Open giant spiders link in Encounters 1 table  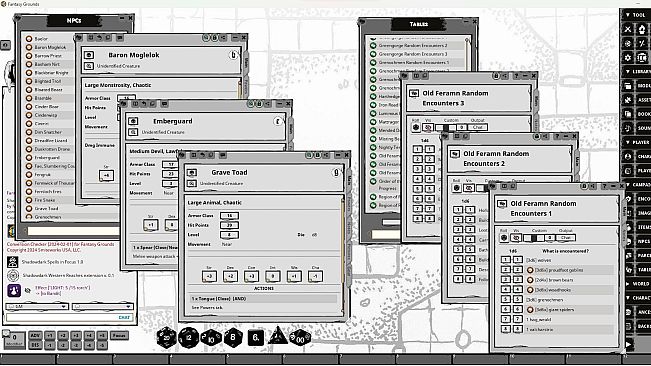click(530, 310)
